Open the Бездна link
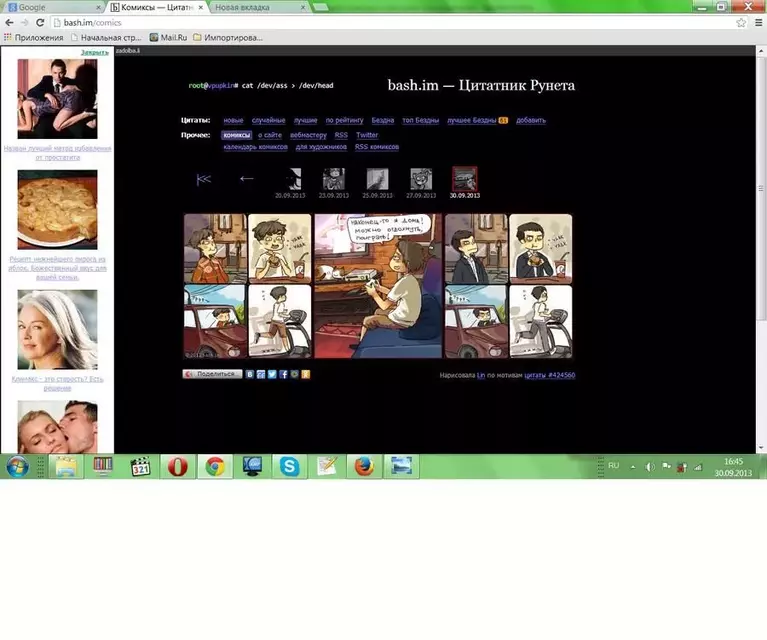The width and height of the screenshot is (767, 640). tap(383, 120)
